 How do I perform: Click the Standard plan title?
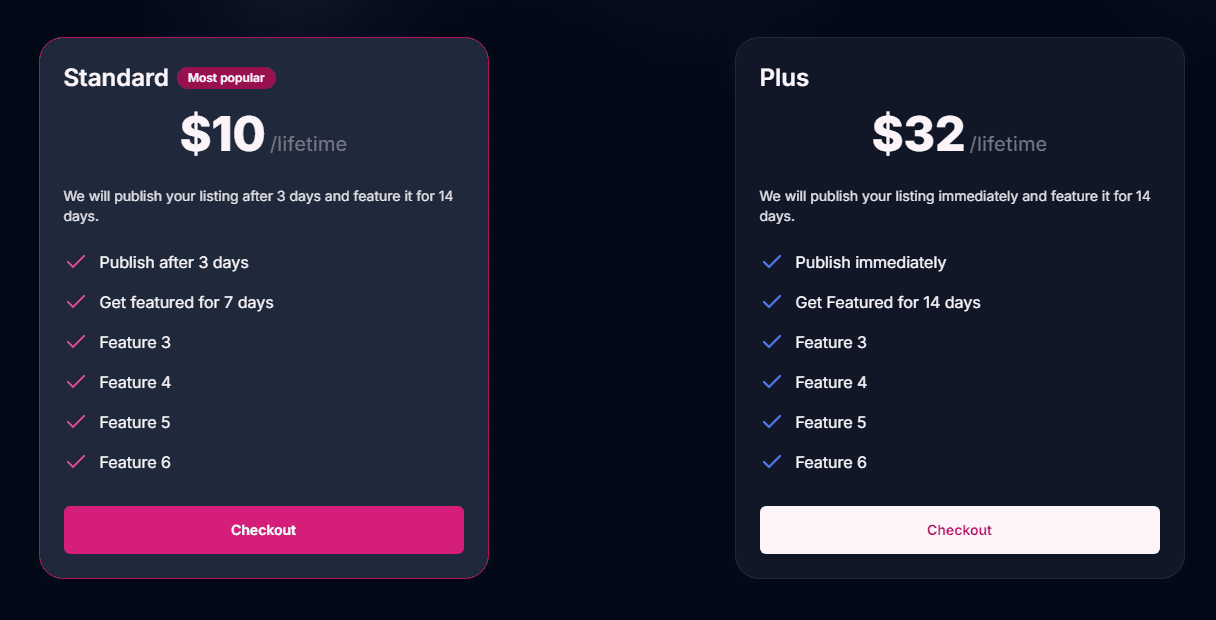[x=116, y=77]
